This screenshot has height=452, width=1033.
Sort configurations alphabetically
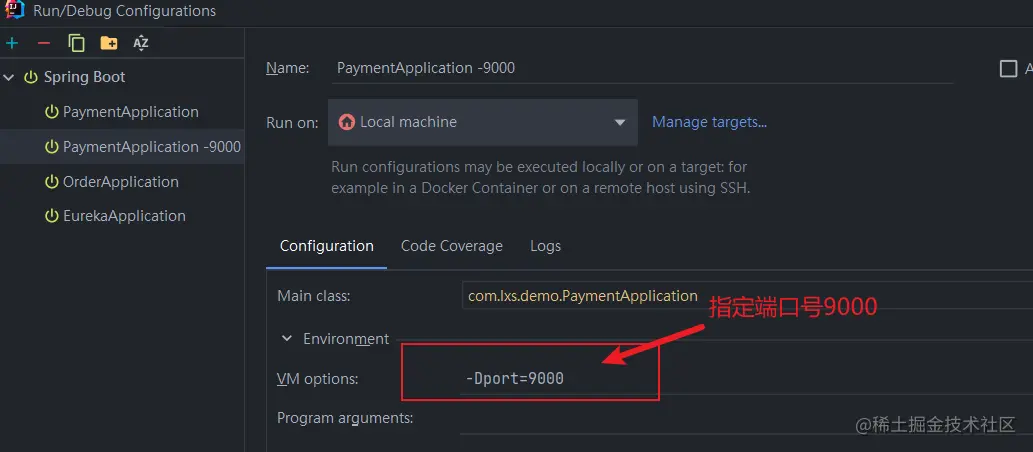141,43
